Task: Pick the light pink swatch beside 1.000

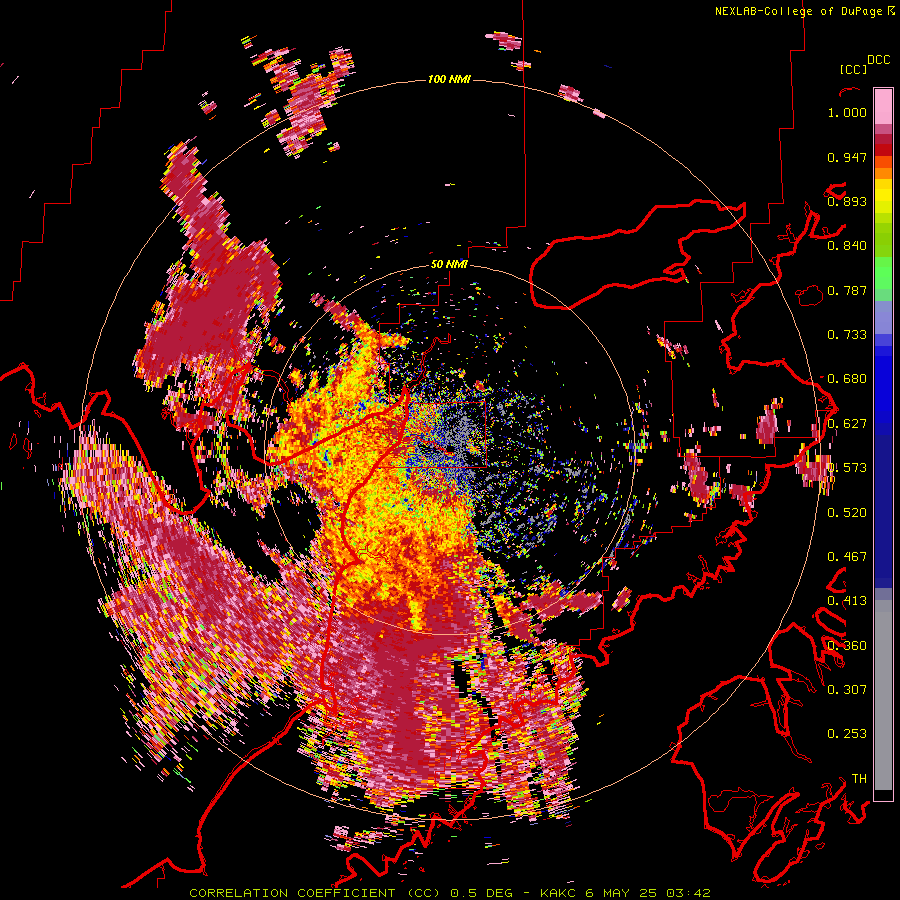Action: (x=883, y=107)
